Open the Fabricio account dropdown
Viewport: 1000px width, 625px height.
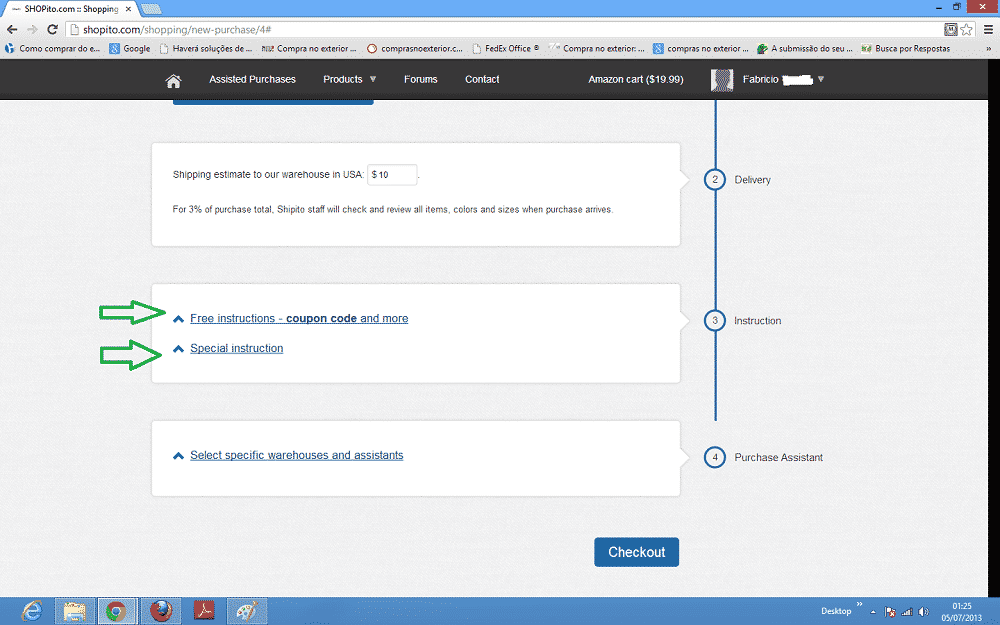pos(768,80)
